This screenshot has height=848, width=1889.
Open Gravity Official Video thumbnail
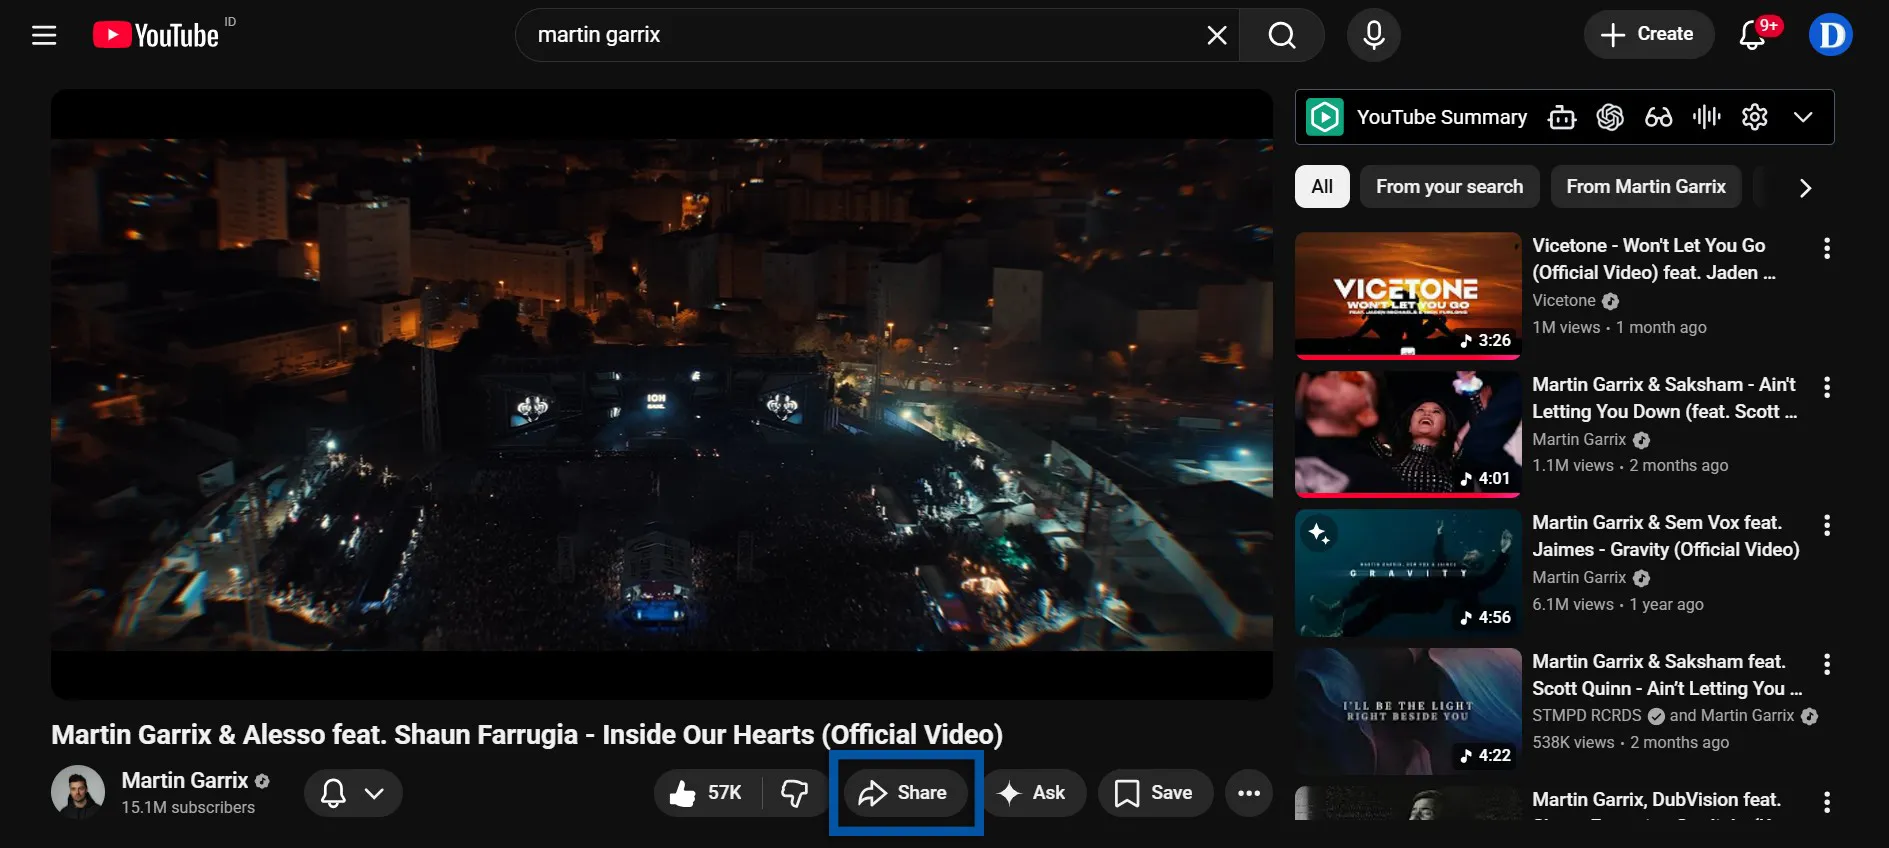tap(1408, 573)
